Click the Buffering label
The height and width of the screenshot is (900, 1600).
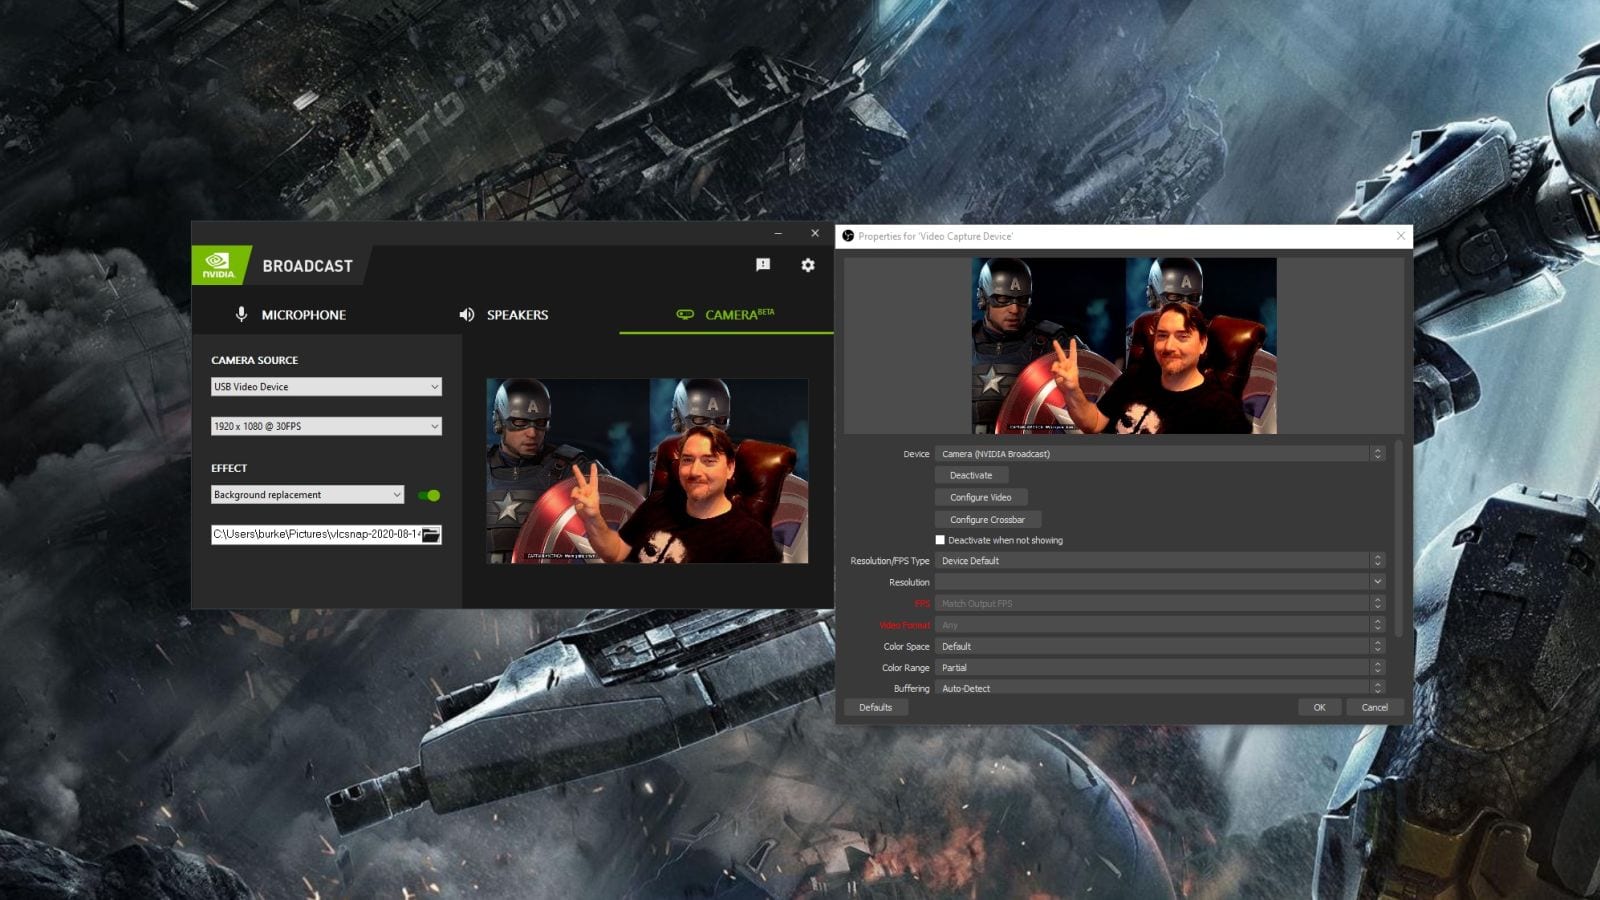(912, 689)
